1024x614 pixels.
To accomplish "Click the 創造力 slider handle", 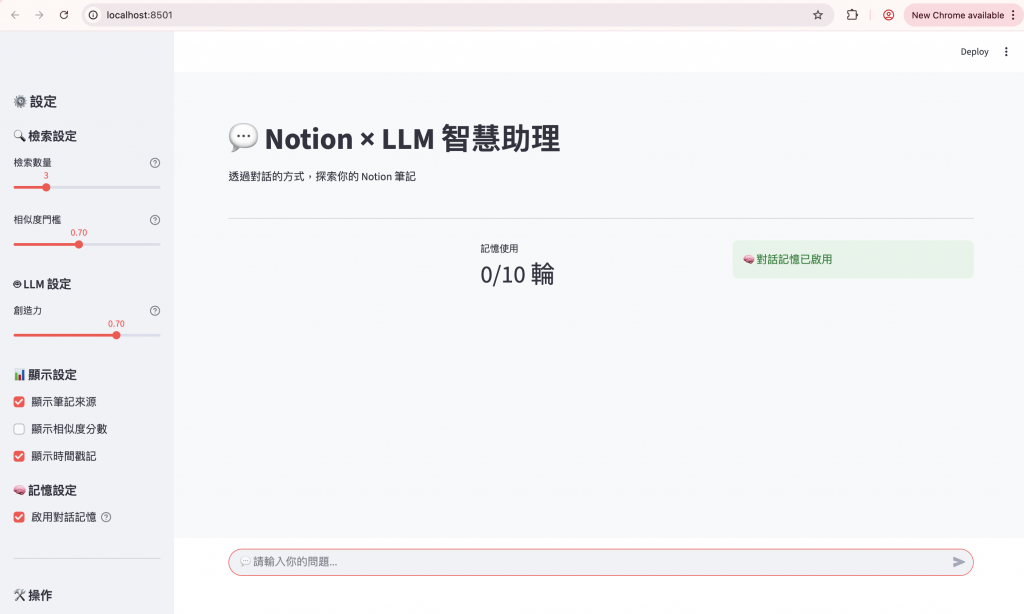I will click(116, 335).
